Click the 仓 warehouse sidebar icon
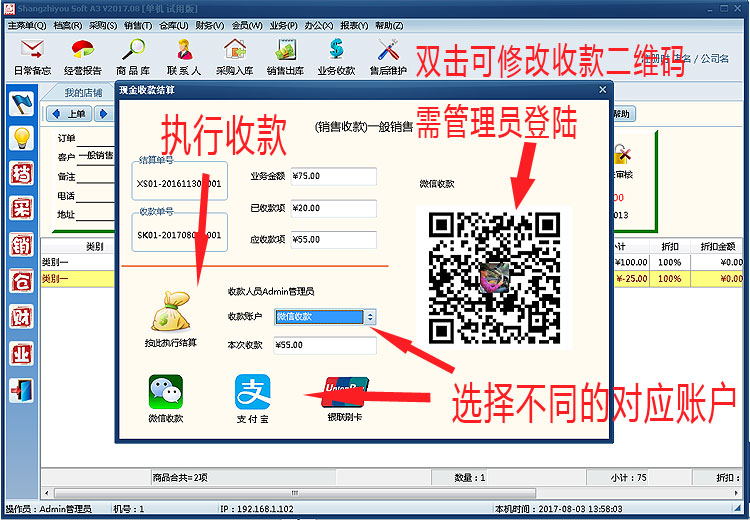The width and height of the screenshot is (750, 520). click(x=22, y=281)
